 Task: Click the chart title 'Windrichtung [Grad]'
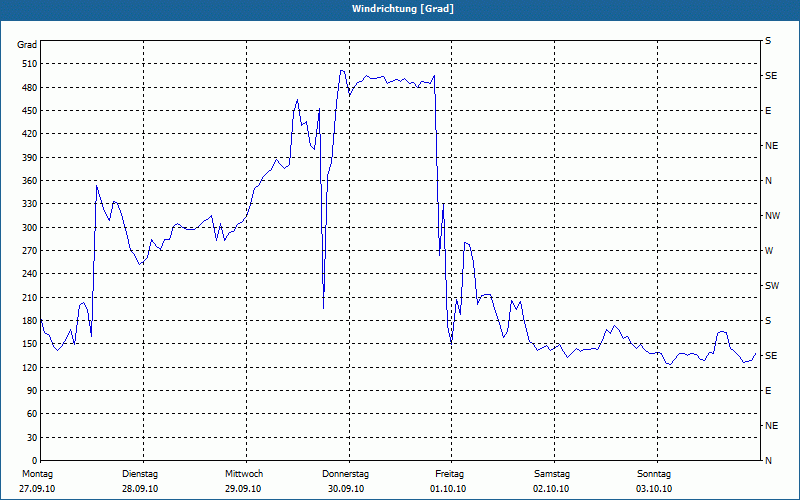point(403,9)
